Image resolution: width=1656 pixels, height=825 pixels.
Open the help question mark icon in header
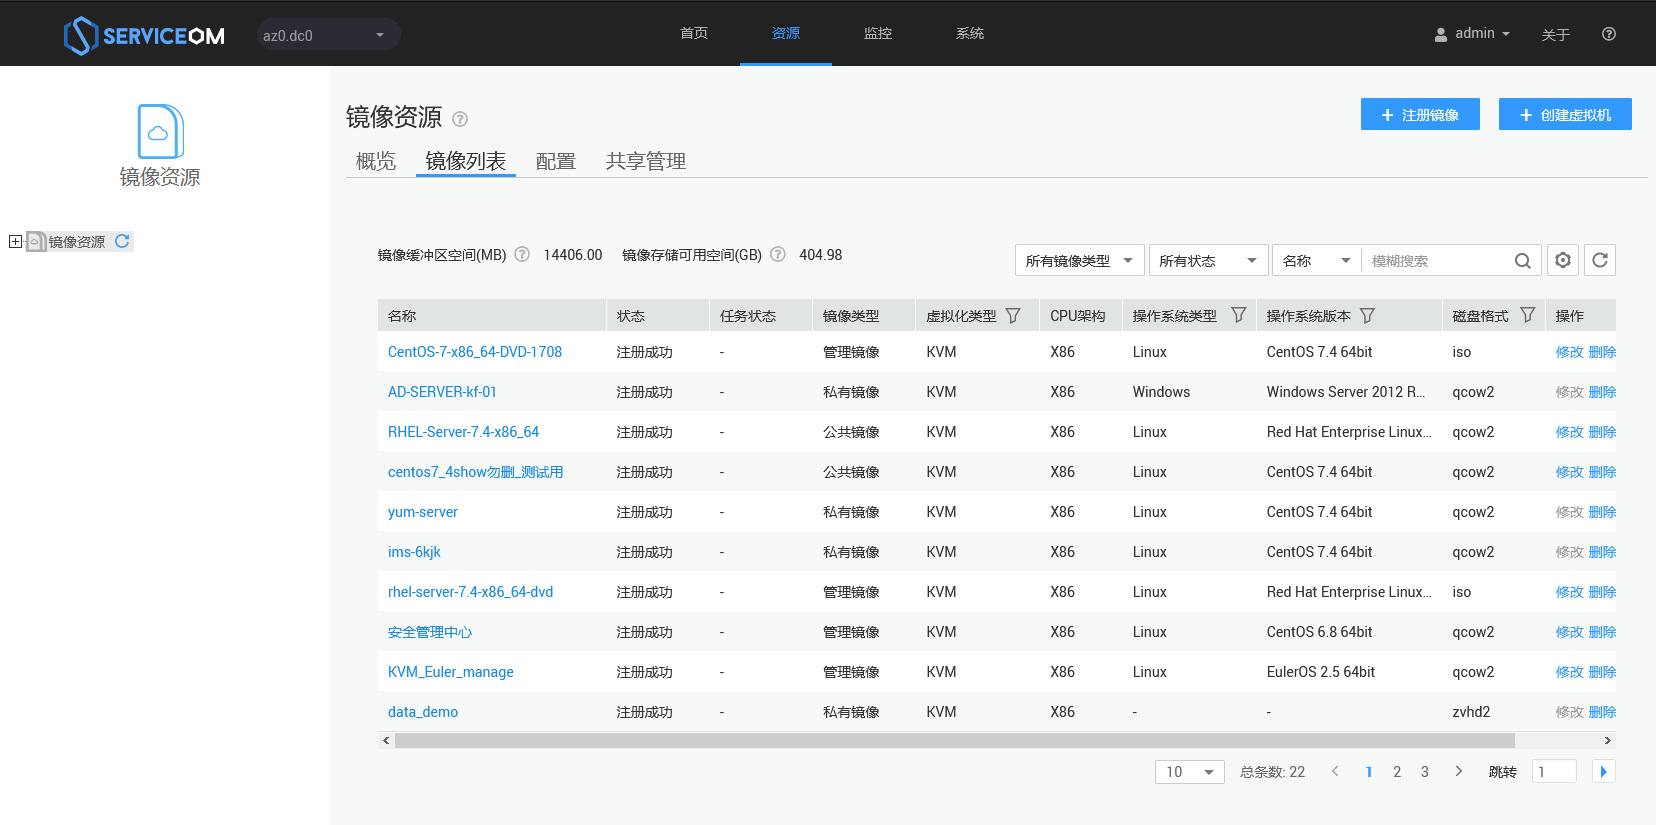click(x=1609, y=34)
